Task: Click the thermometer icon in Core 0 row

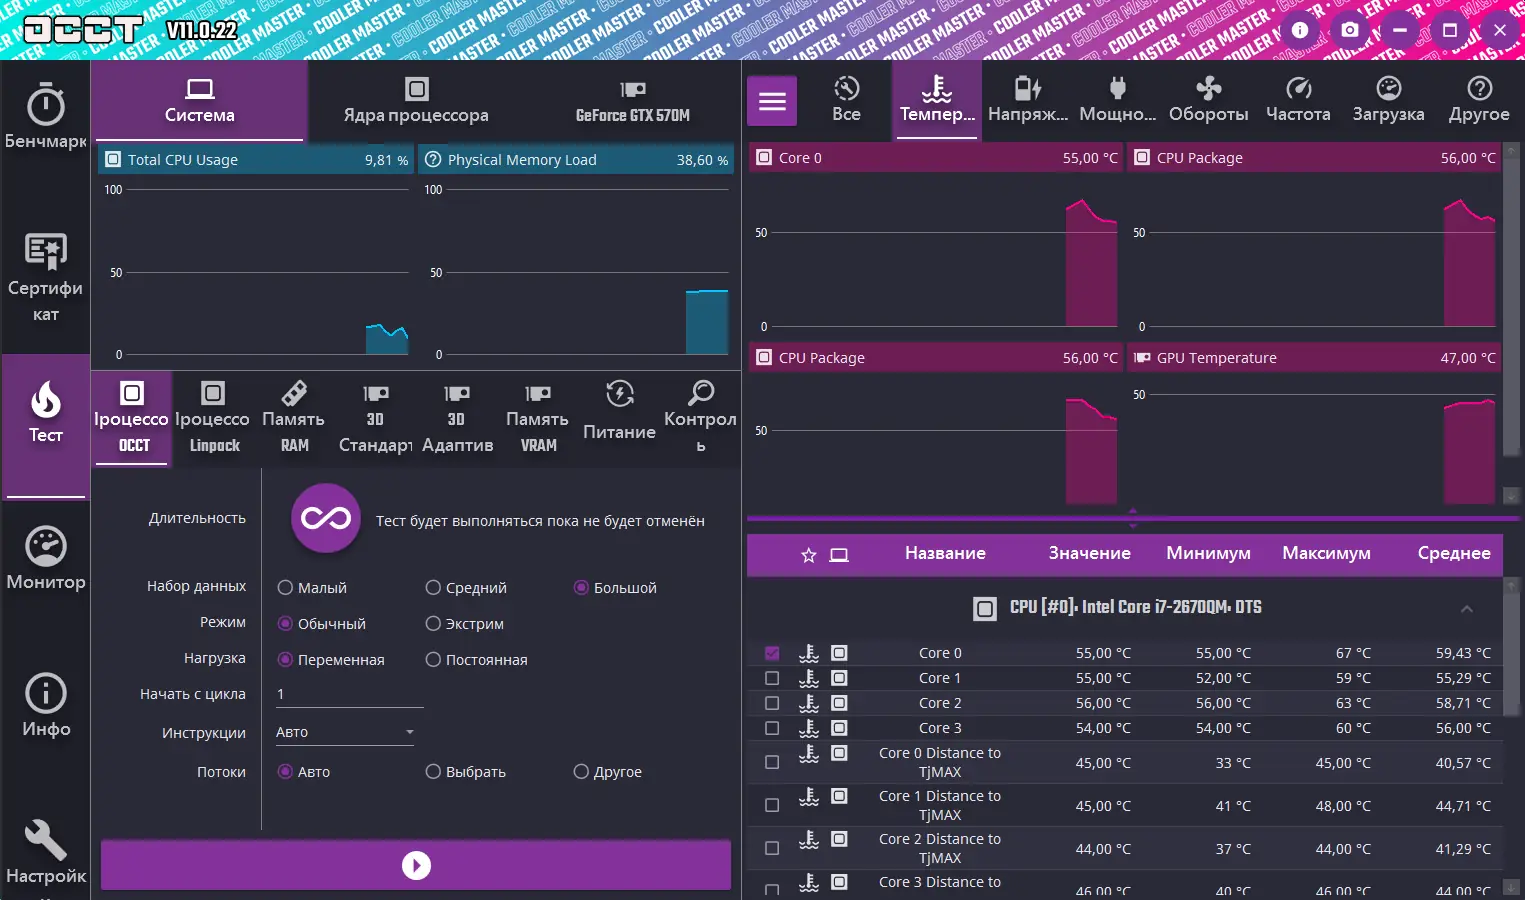Action: tap(809, 653)
